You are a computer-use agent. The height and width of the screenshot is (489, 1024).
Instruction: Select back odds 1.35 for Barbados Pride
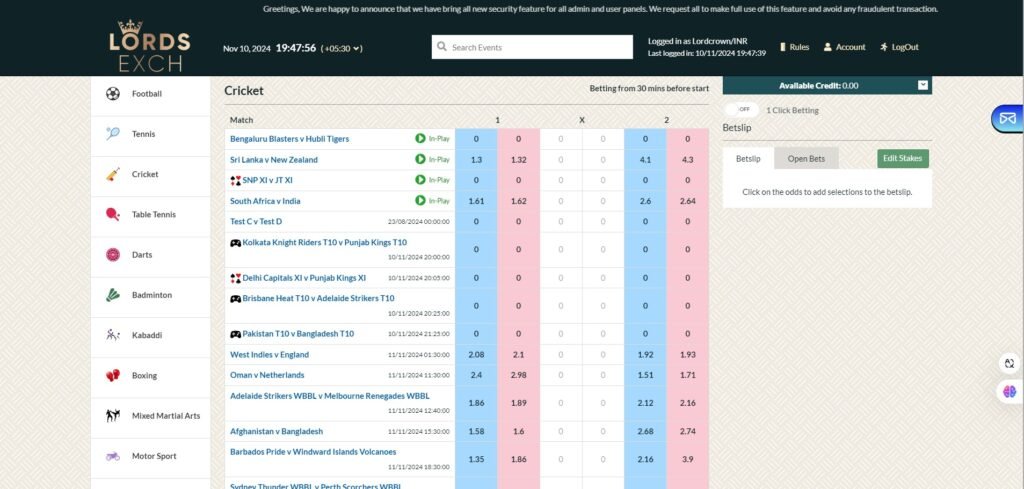476,460
